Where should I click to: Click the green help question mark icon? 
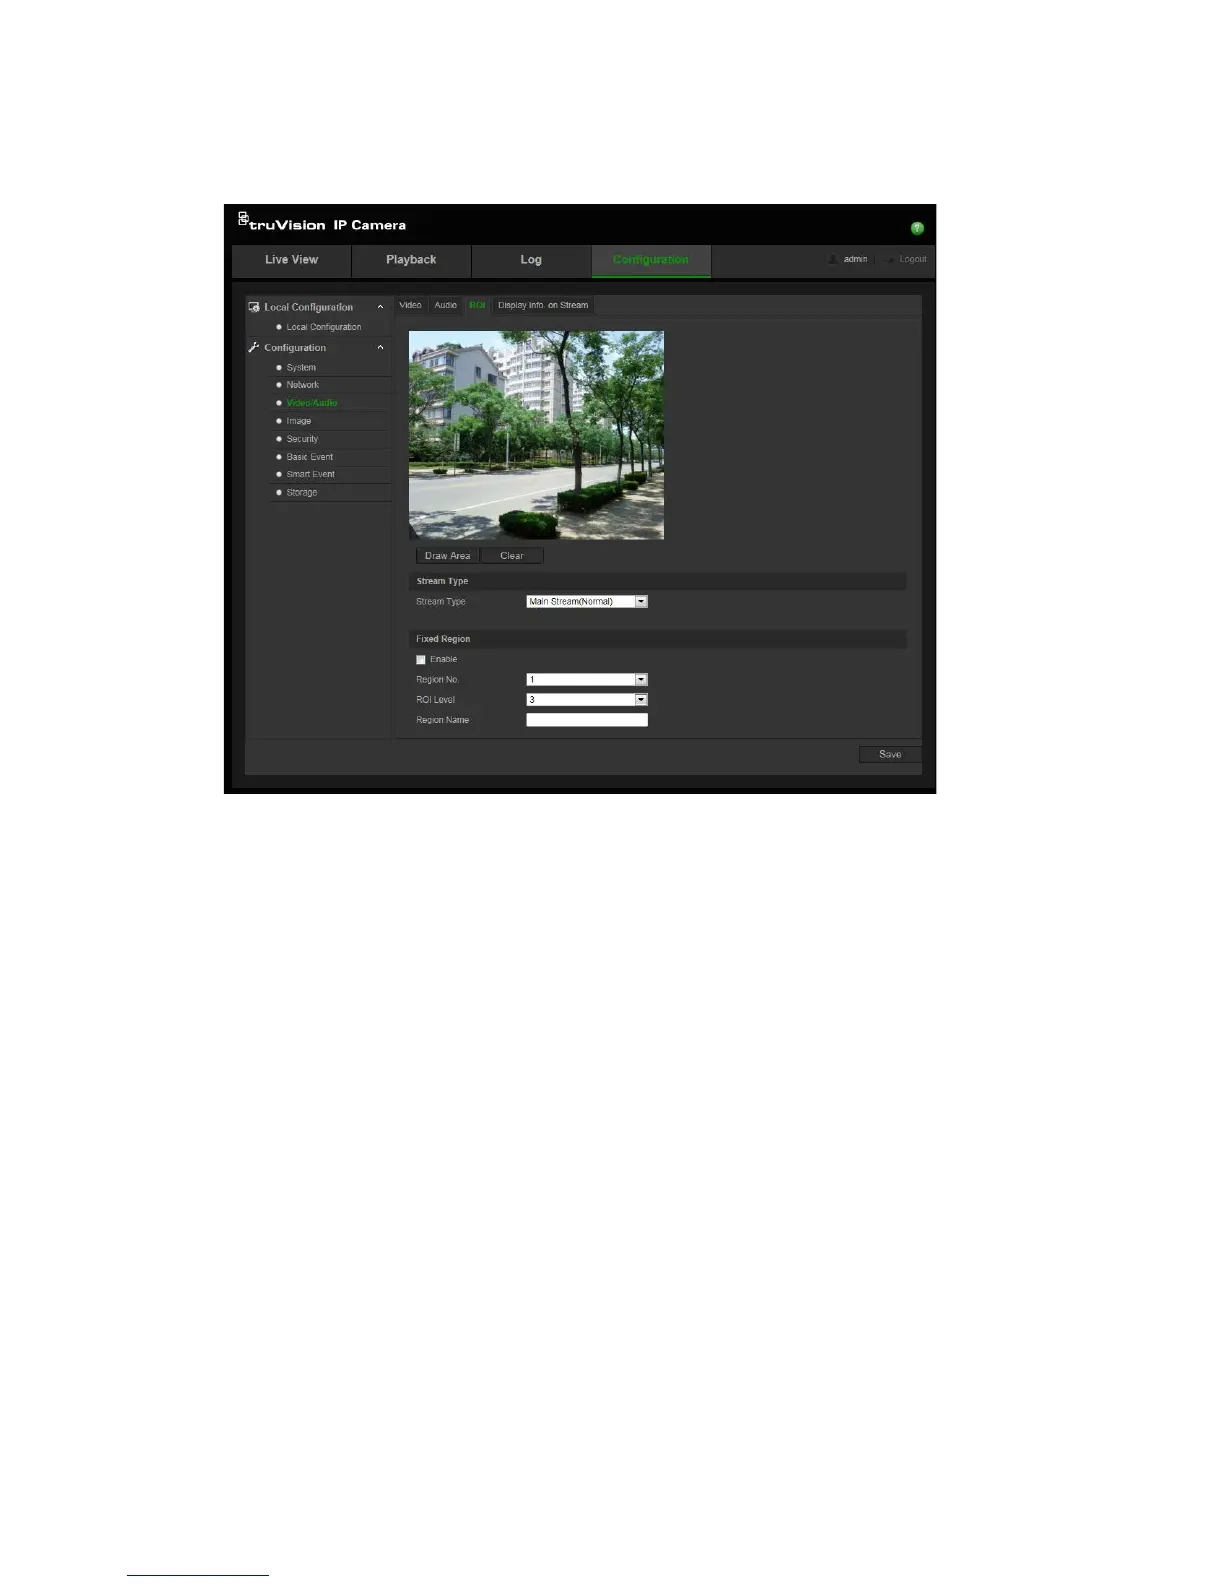point(917,228)
